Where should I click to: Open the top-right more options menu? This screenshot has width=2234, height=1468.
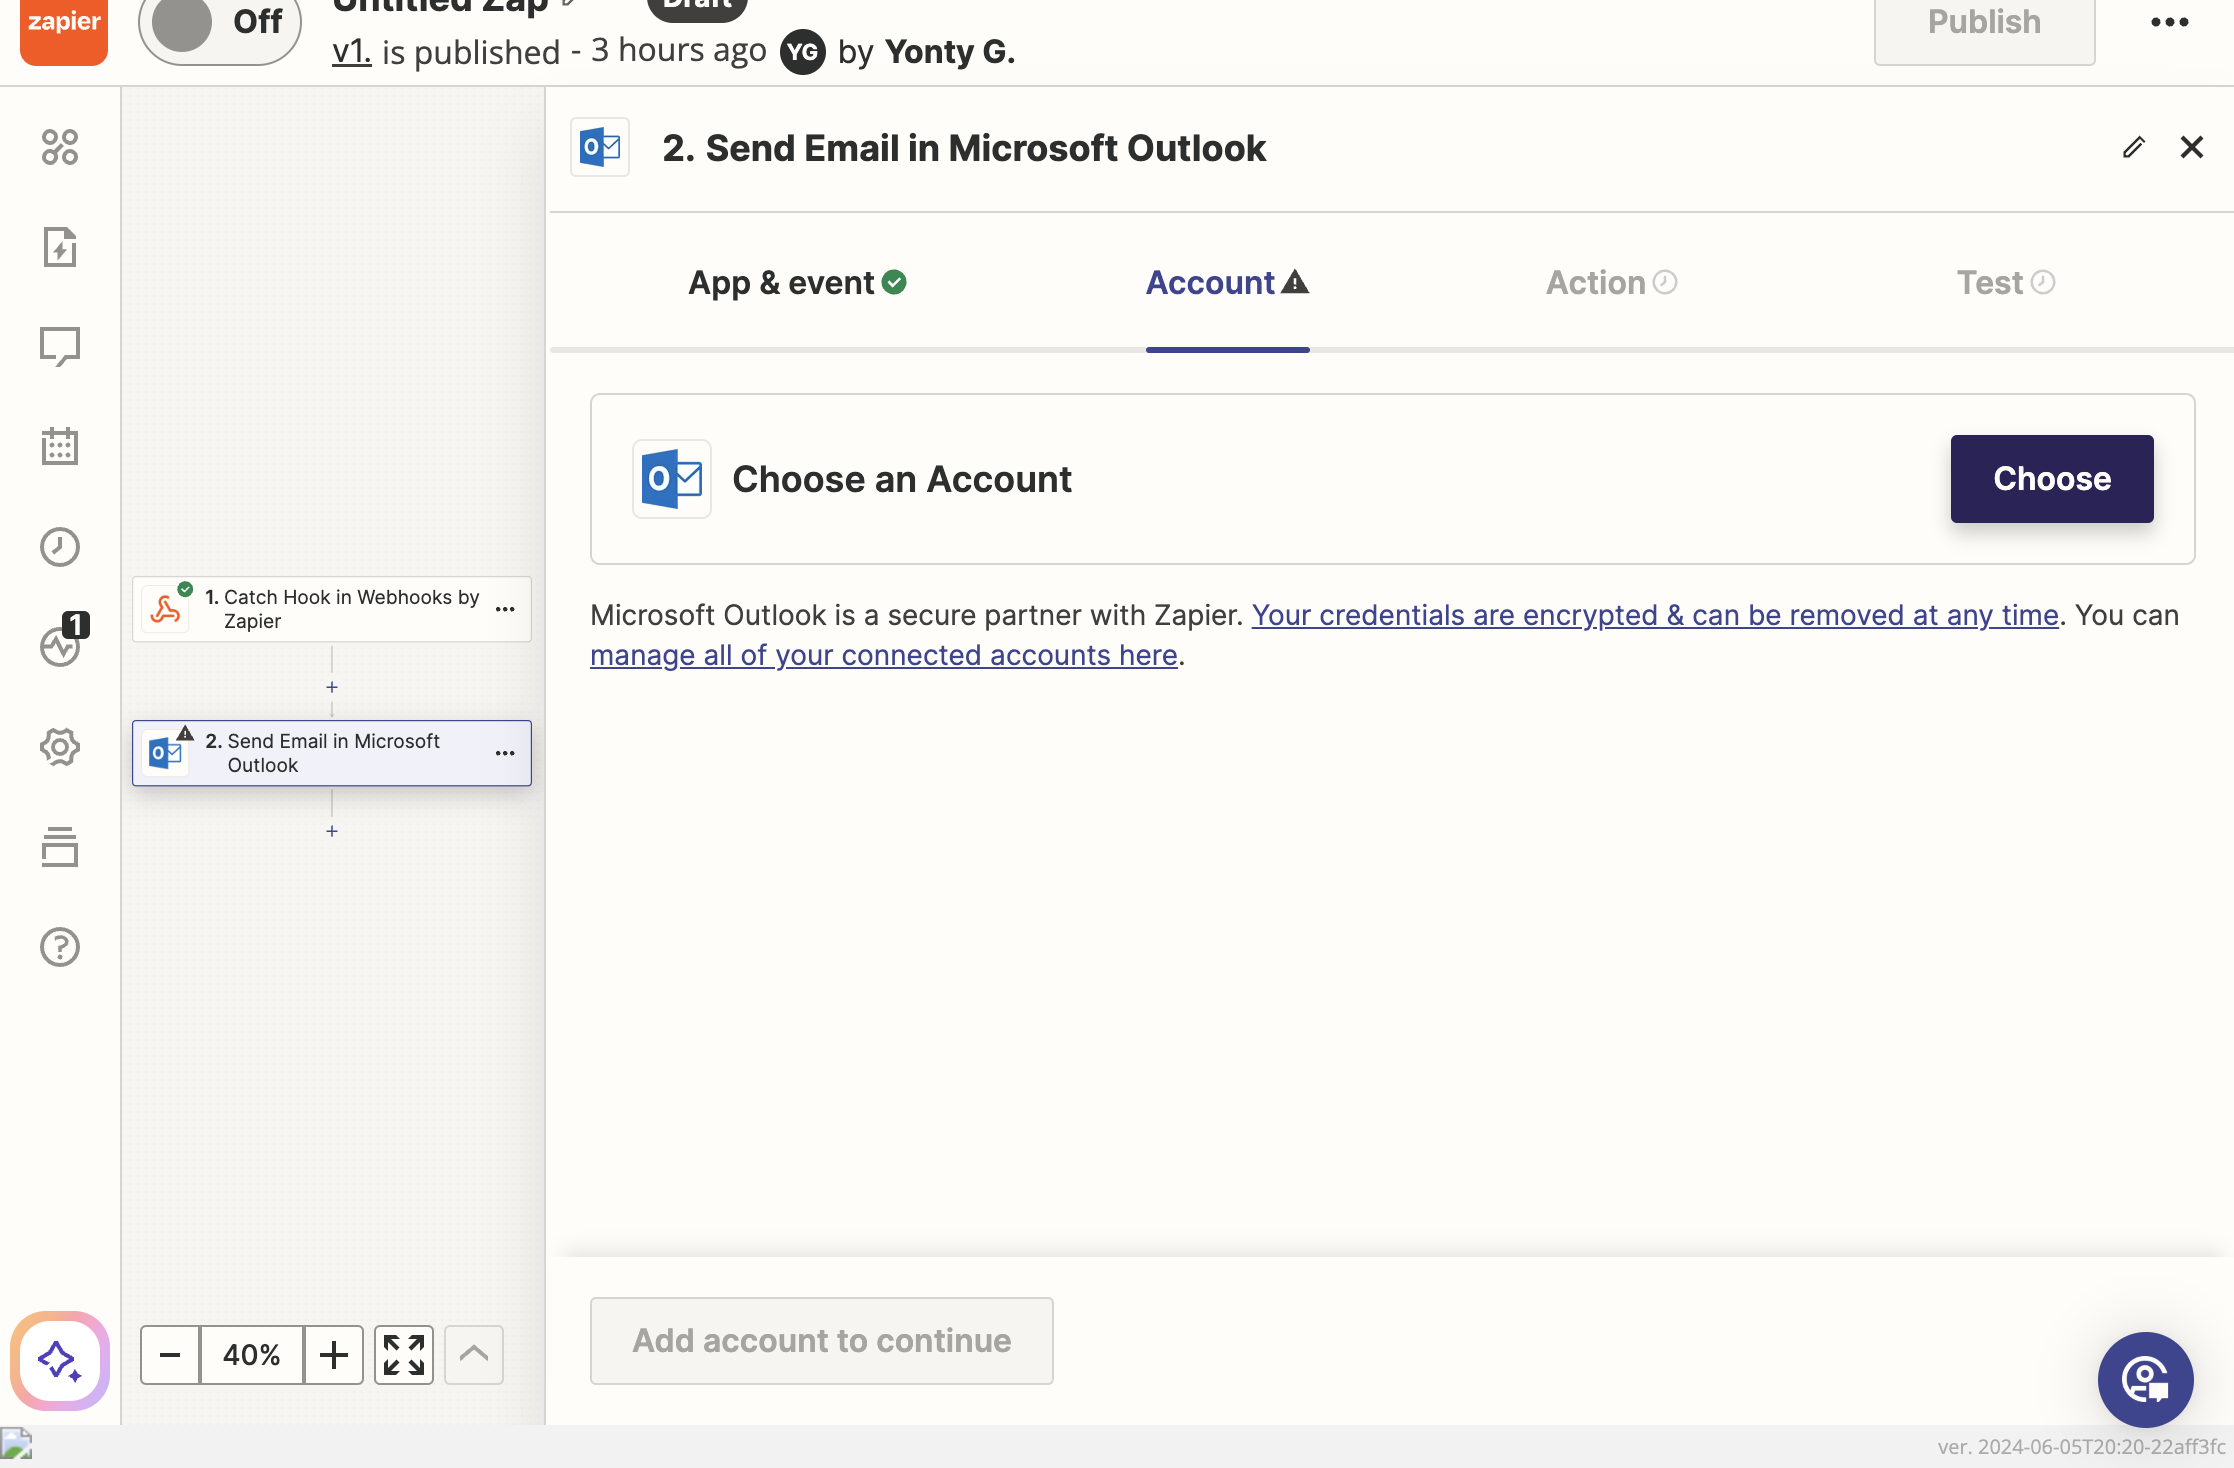(2170, 22)
